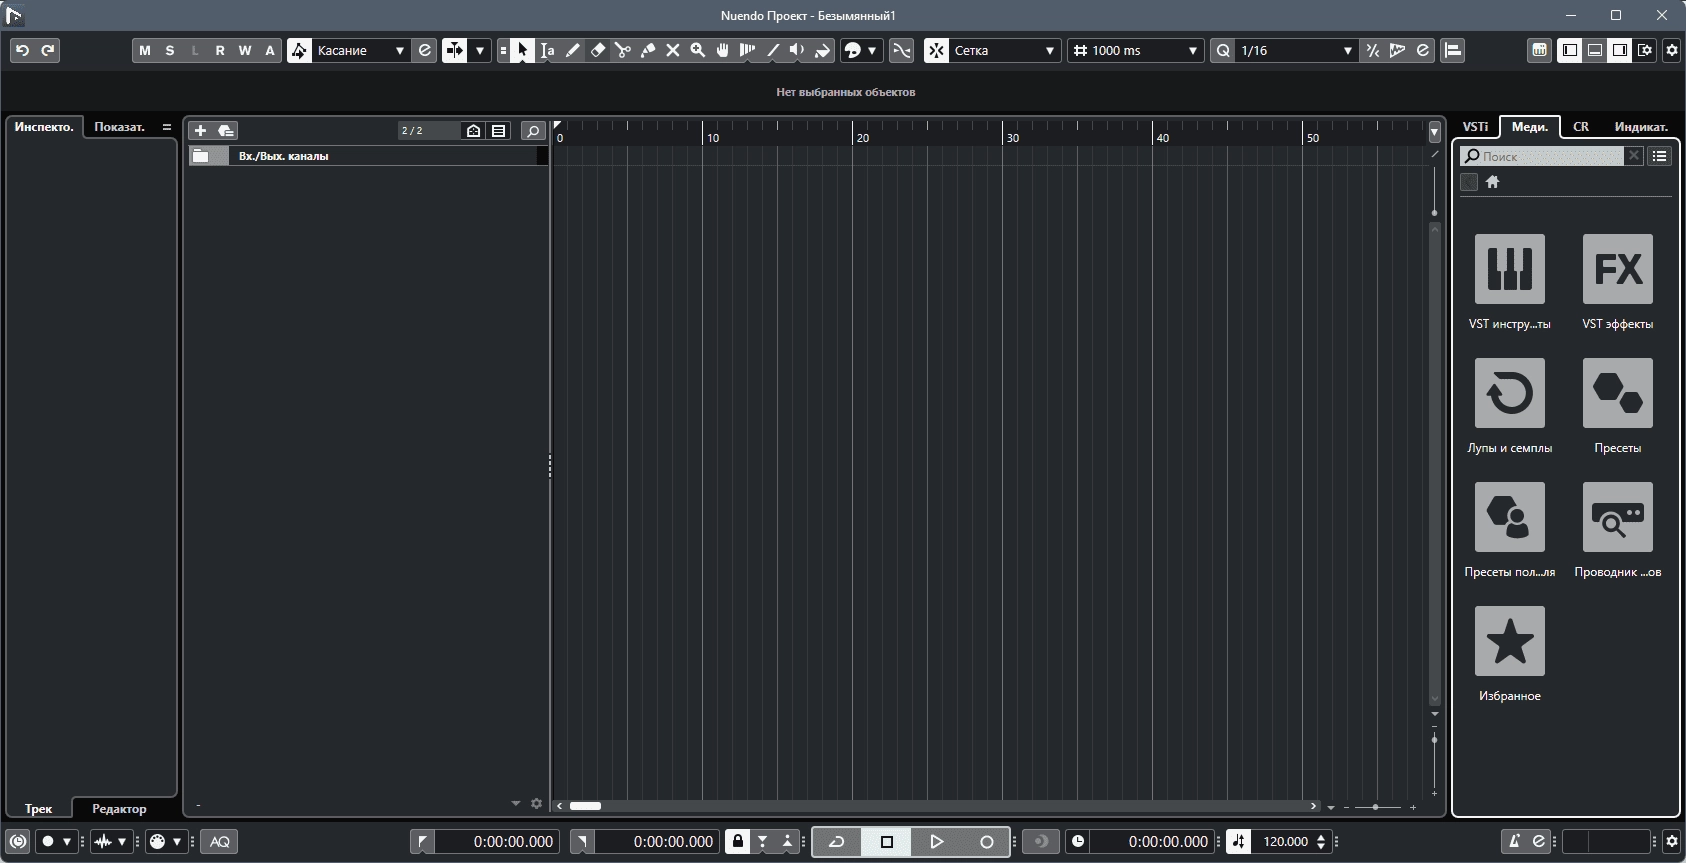Toggle the right zone visibility
The width and height of the screenshot is (1686, 863).
point(1620,50)
